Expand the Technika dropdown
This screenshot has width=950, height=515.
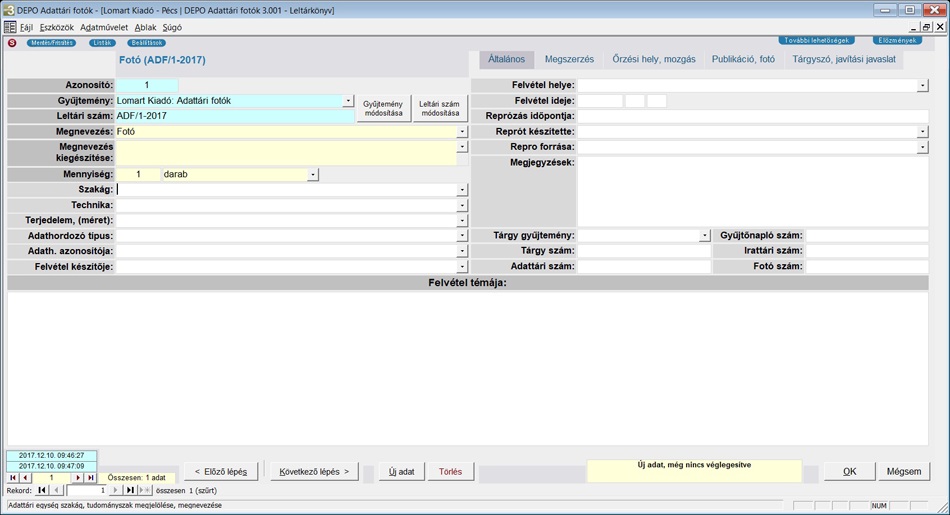(462, 205)
